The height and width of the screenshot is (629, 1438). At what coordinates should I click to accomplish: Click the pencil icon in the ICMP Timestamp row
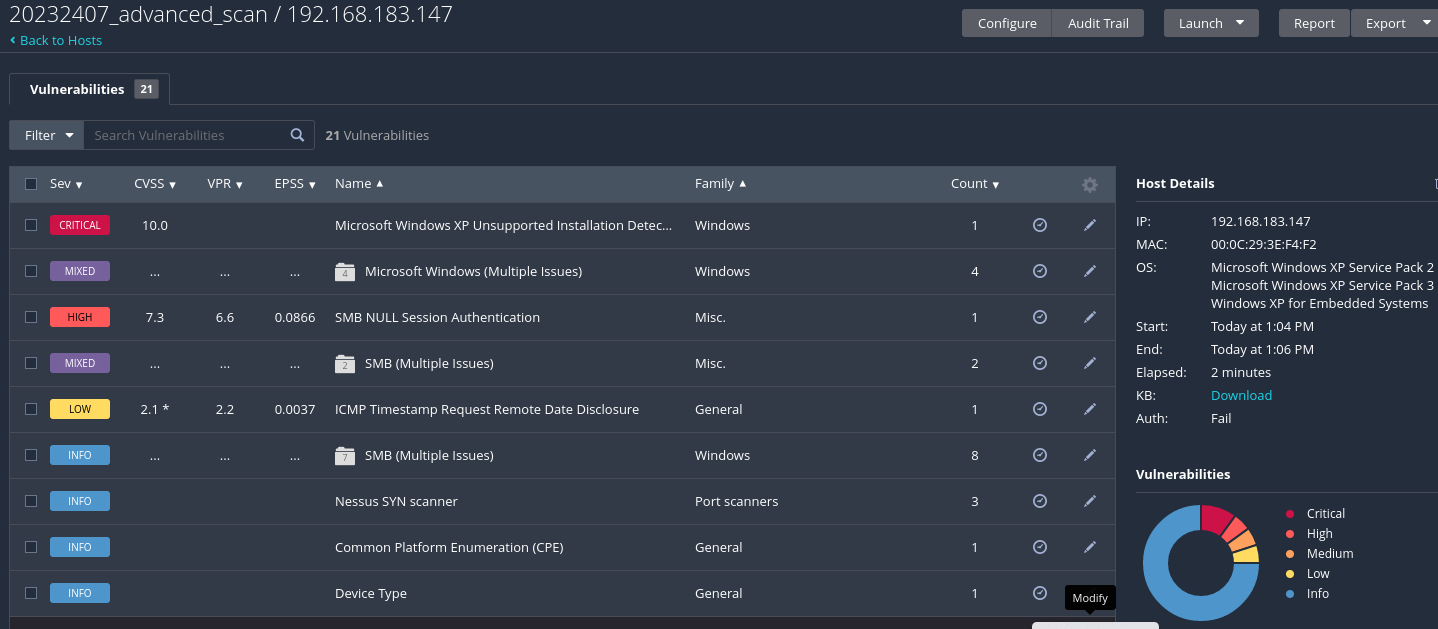[1090, 409]
